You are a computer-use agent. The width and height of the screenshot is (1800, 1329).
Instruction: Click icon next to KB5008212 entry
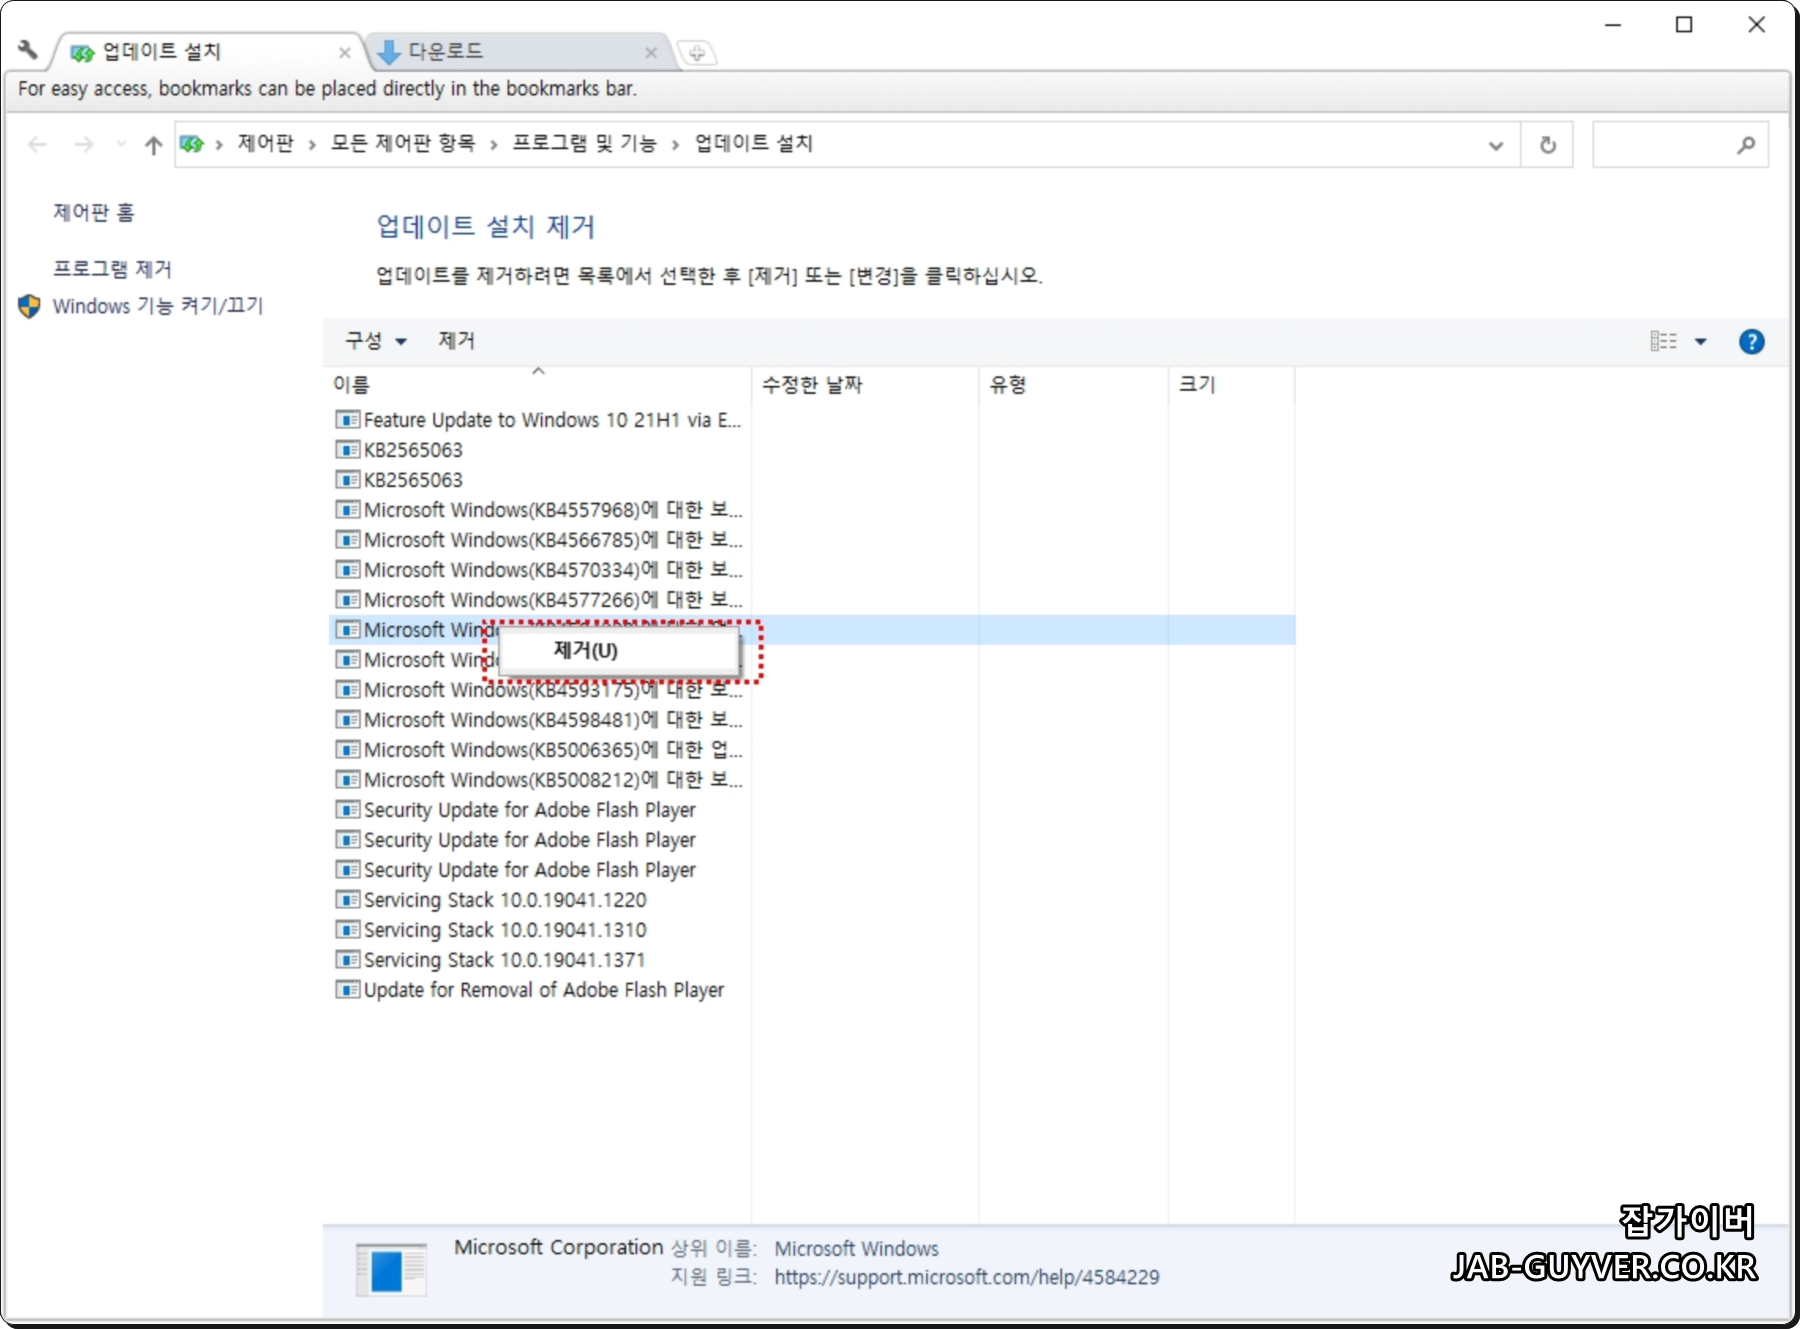(347, 780)
